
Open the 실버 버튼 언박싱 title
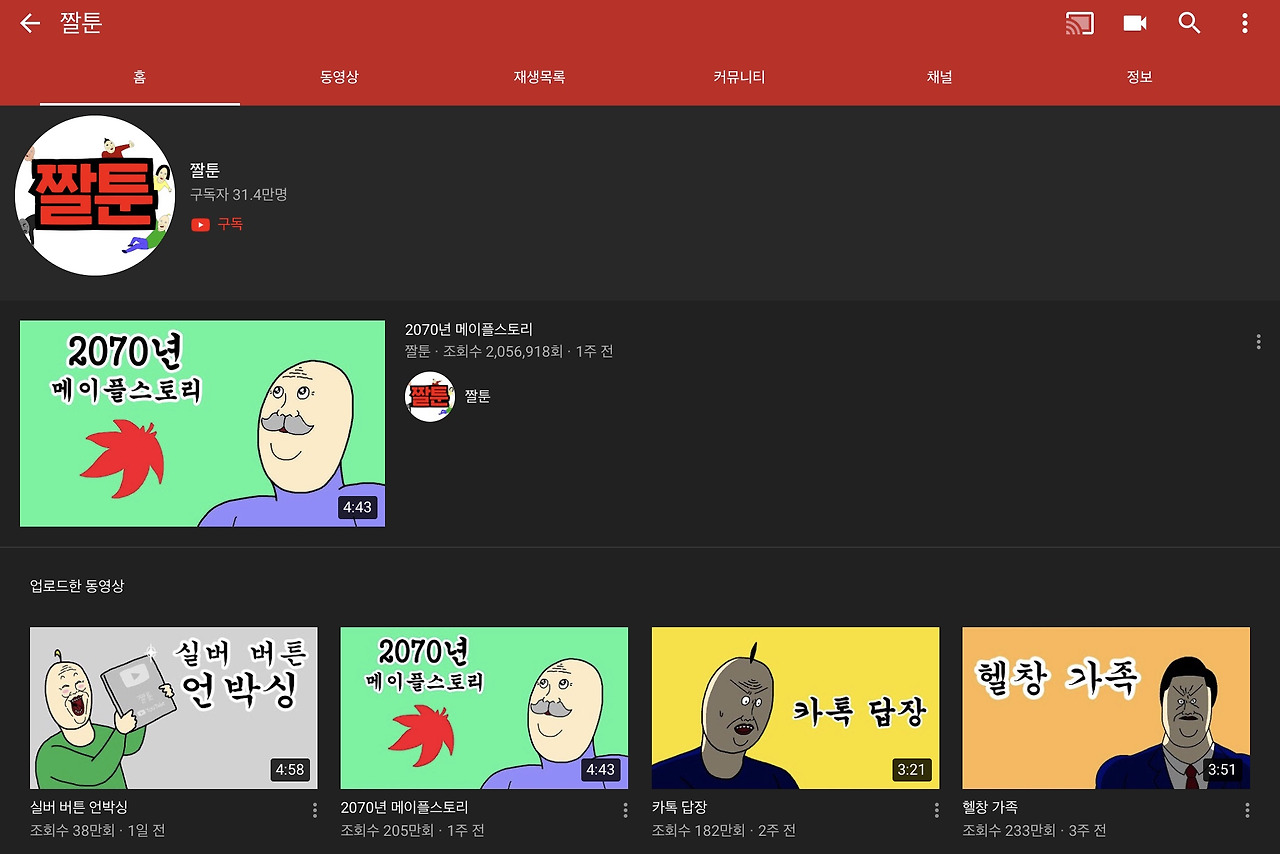coord(79,807)
